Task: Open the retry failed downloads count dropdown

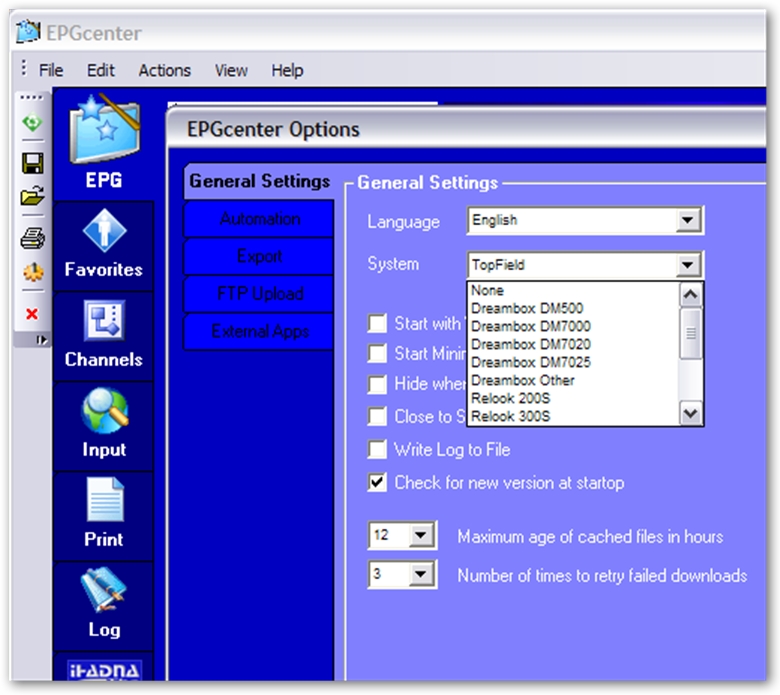Action: [422, 575]
